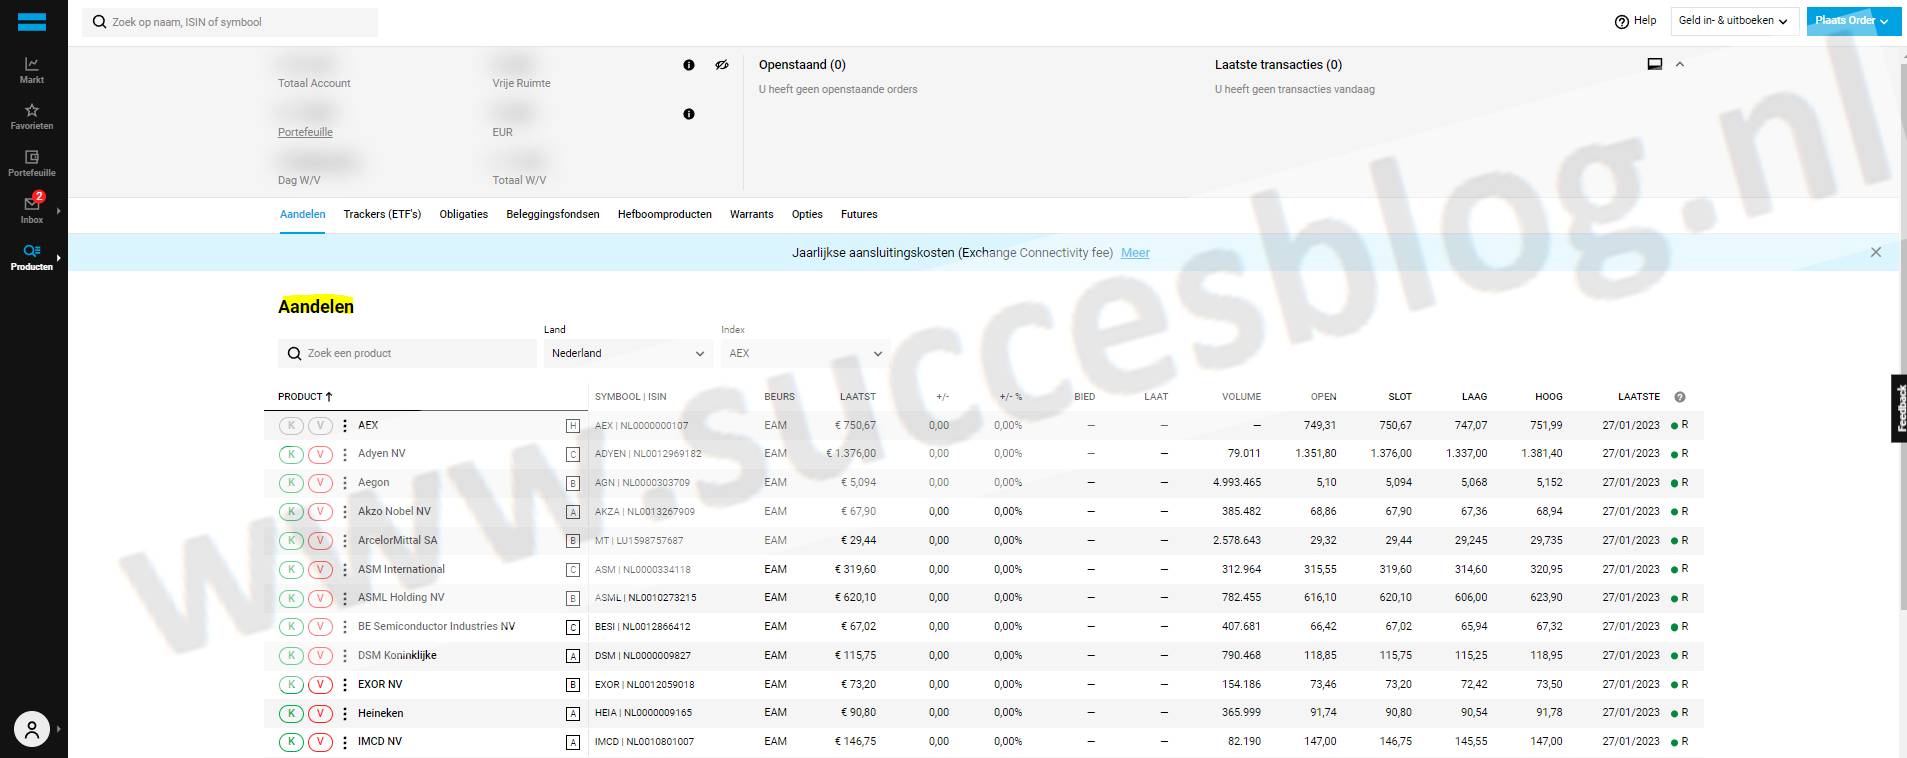Click the red V sell button for Aegon
Image resolution: width=1907 pixels, height=758 pixels.
[x=320, y=483]
